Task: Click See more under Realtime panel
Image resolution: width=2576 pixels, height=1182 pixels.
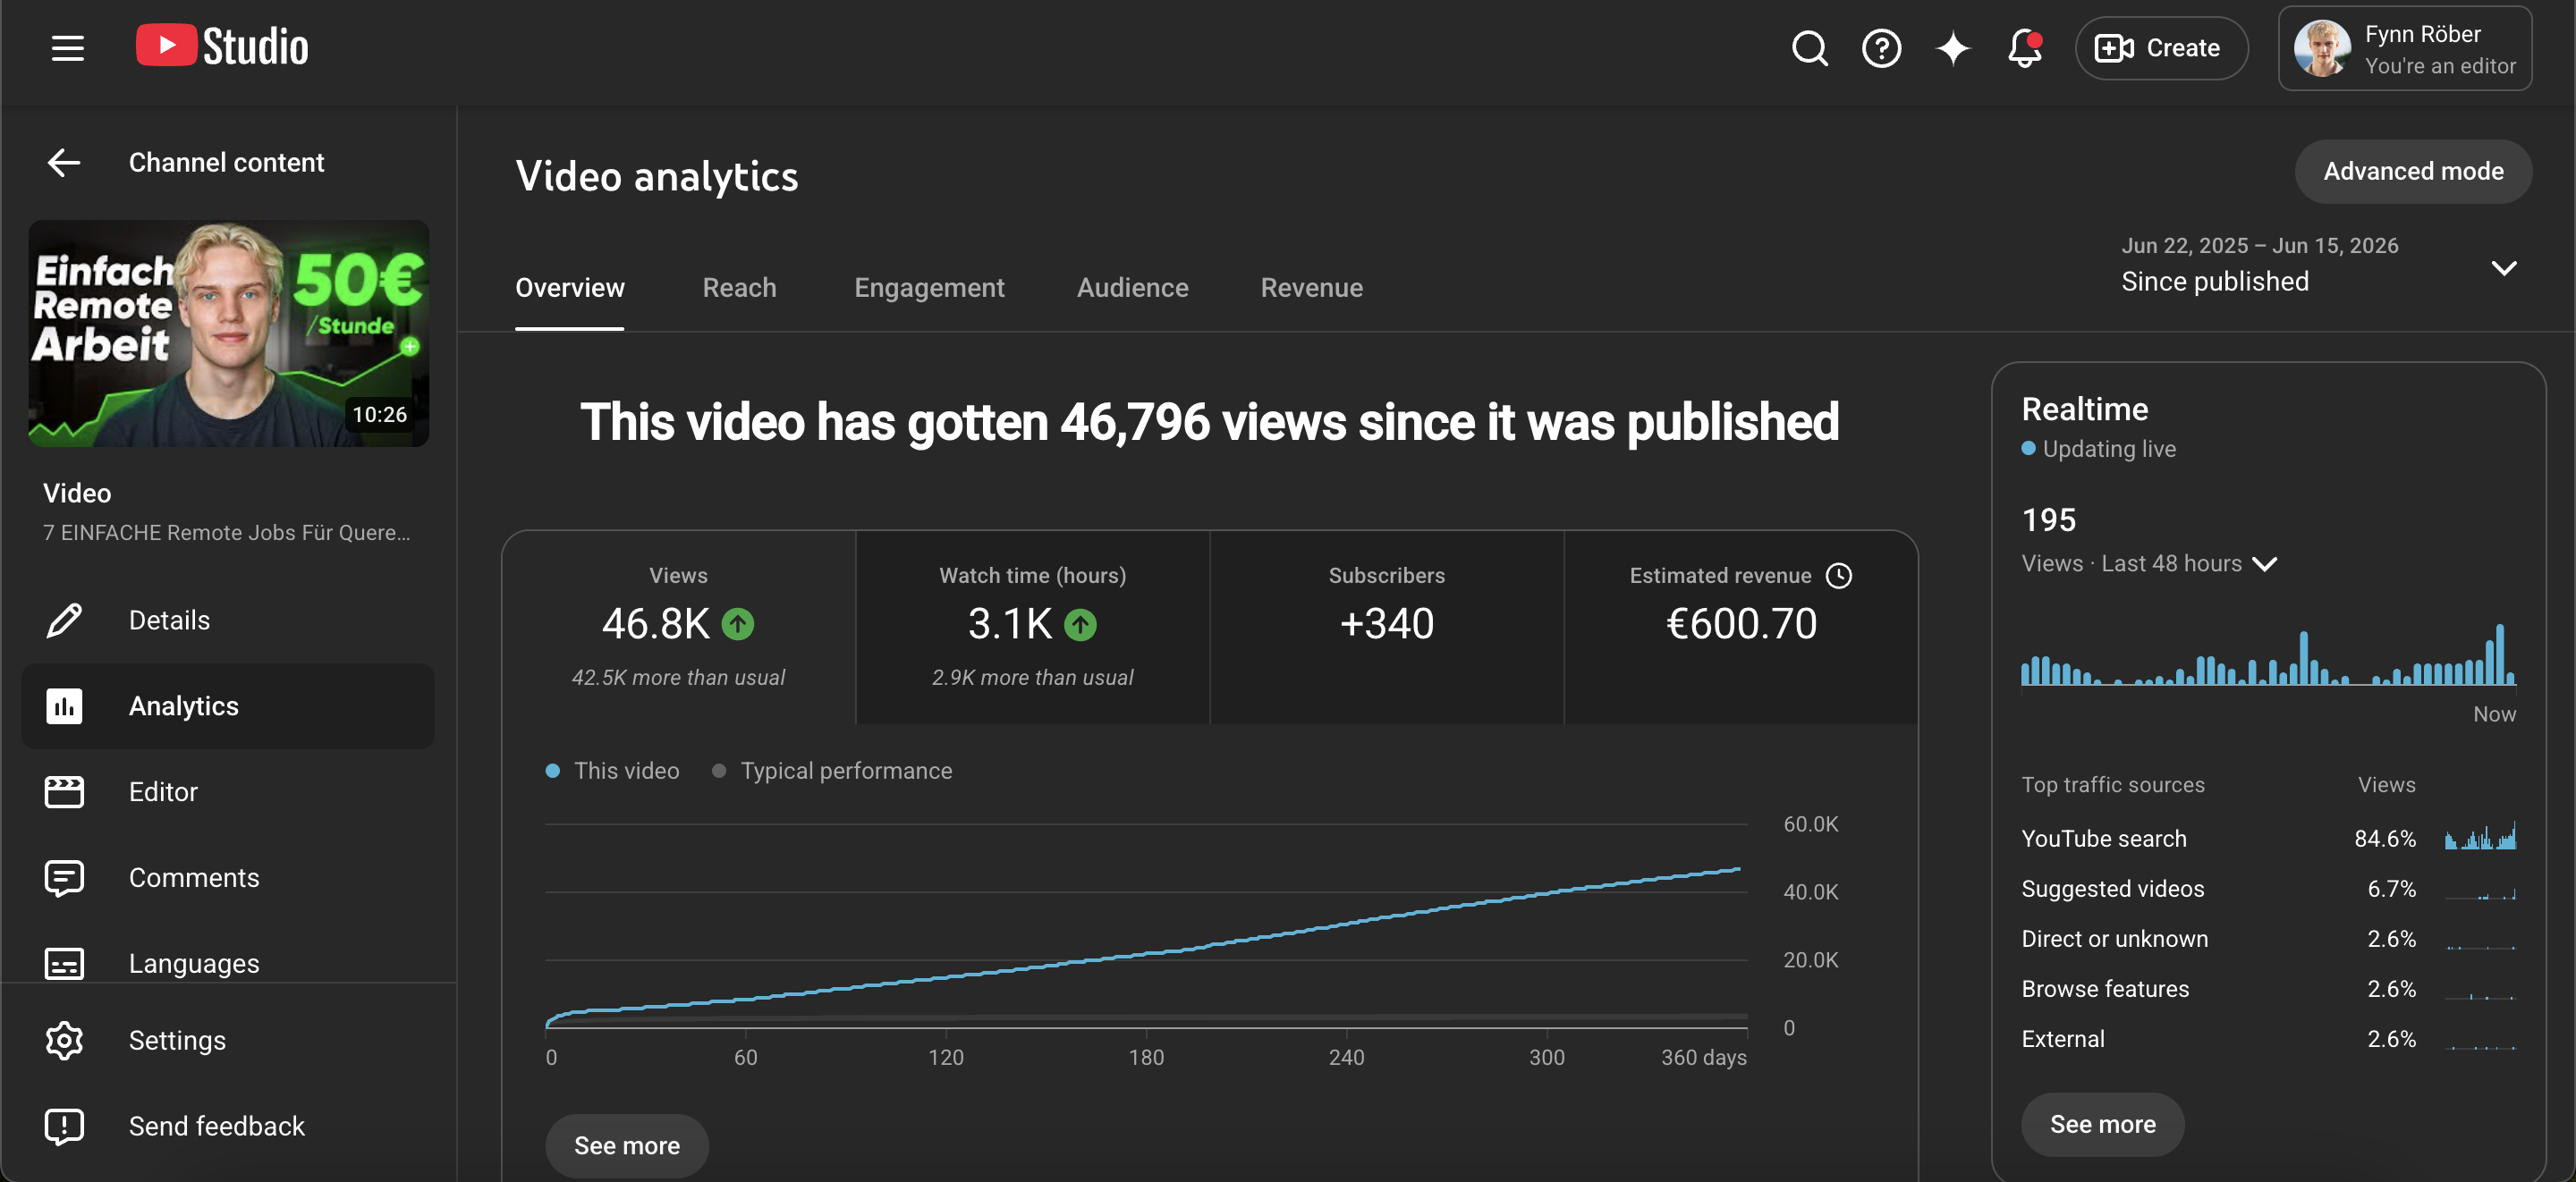Action: (2102, 1124)
